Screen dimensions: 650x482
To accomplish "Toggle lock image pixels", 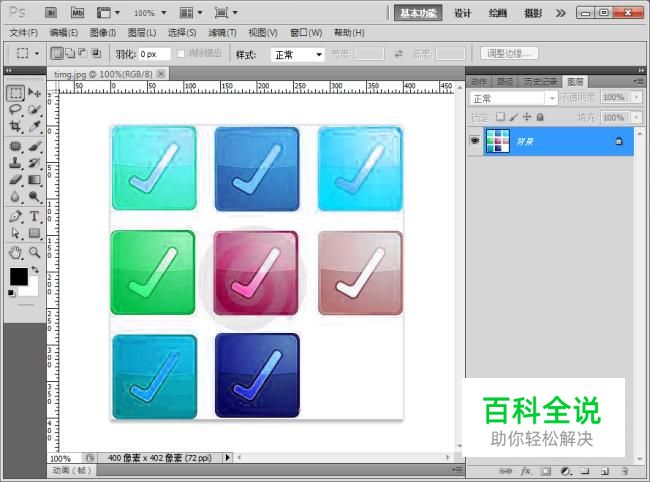I will pyautogui.click(x=514, y=117).
